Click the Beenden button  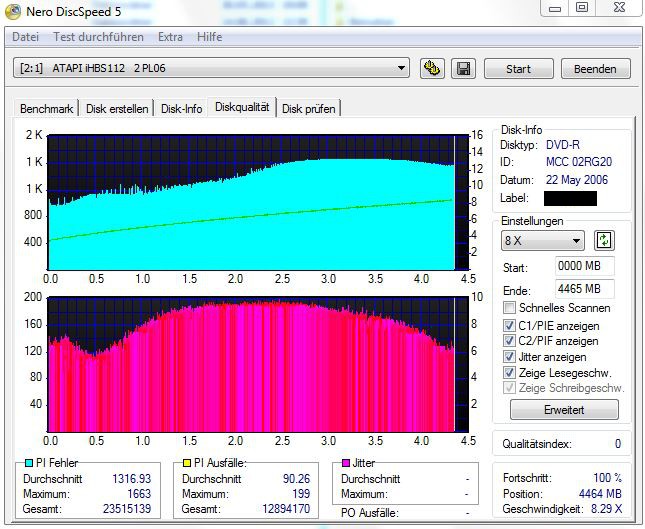595,69
